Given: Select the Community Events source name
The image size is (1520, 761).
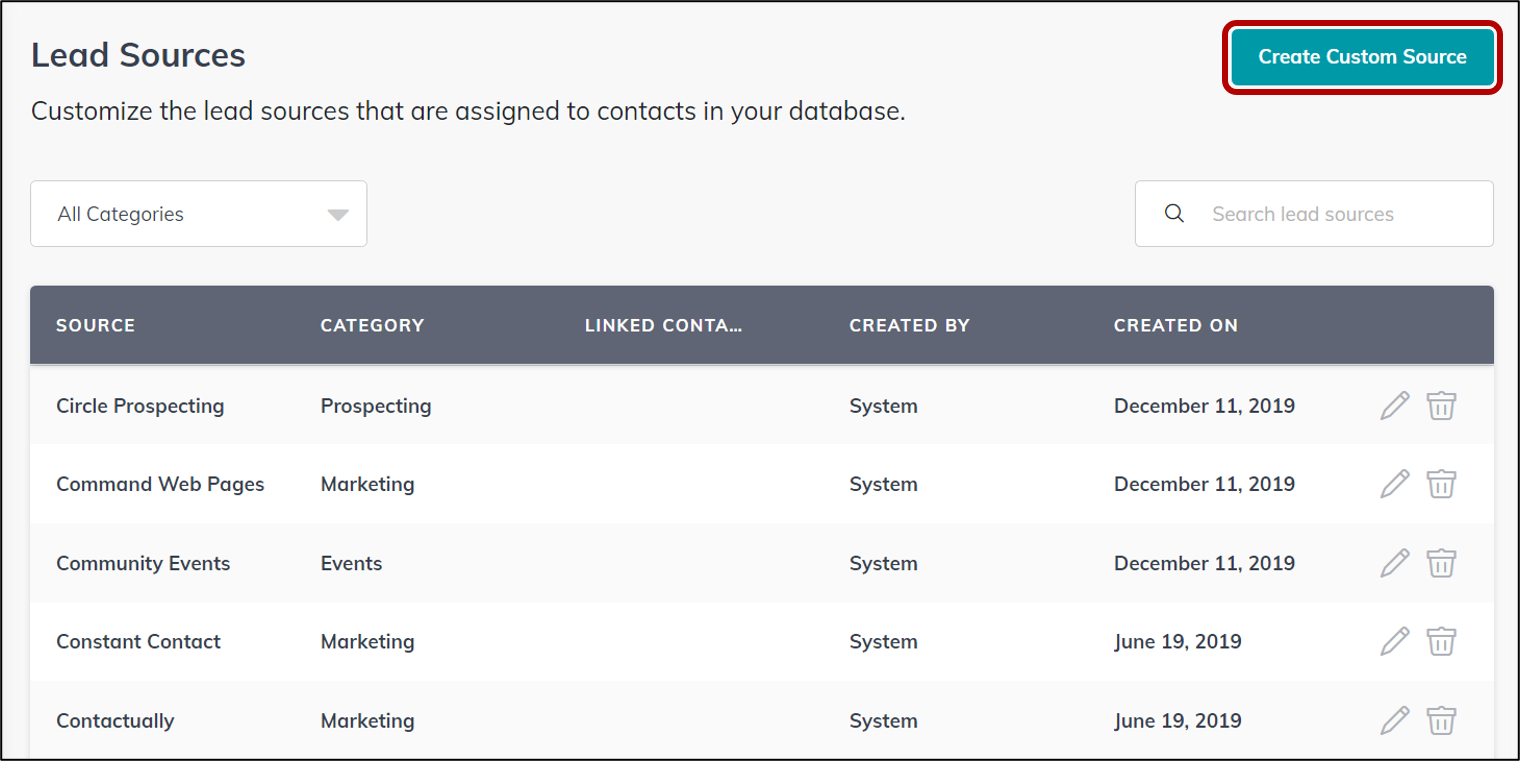Looking at the screenshot, I should 143,563.
